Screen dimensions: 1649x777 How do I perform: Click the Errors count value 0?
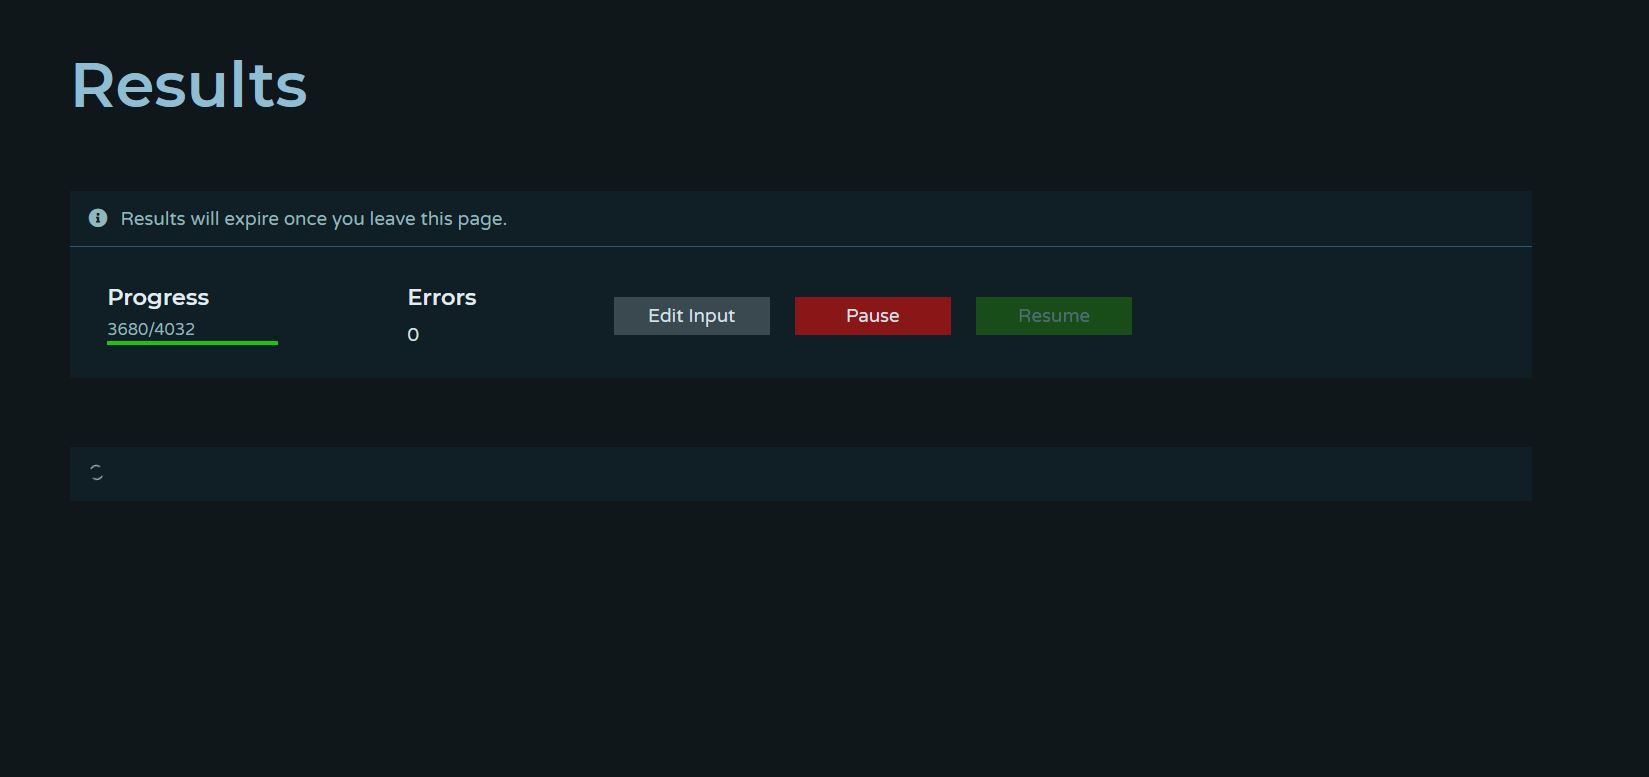413,335
